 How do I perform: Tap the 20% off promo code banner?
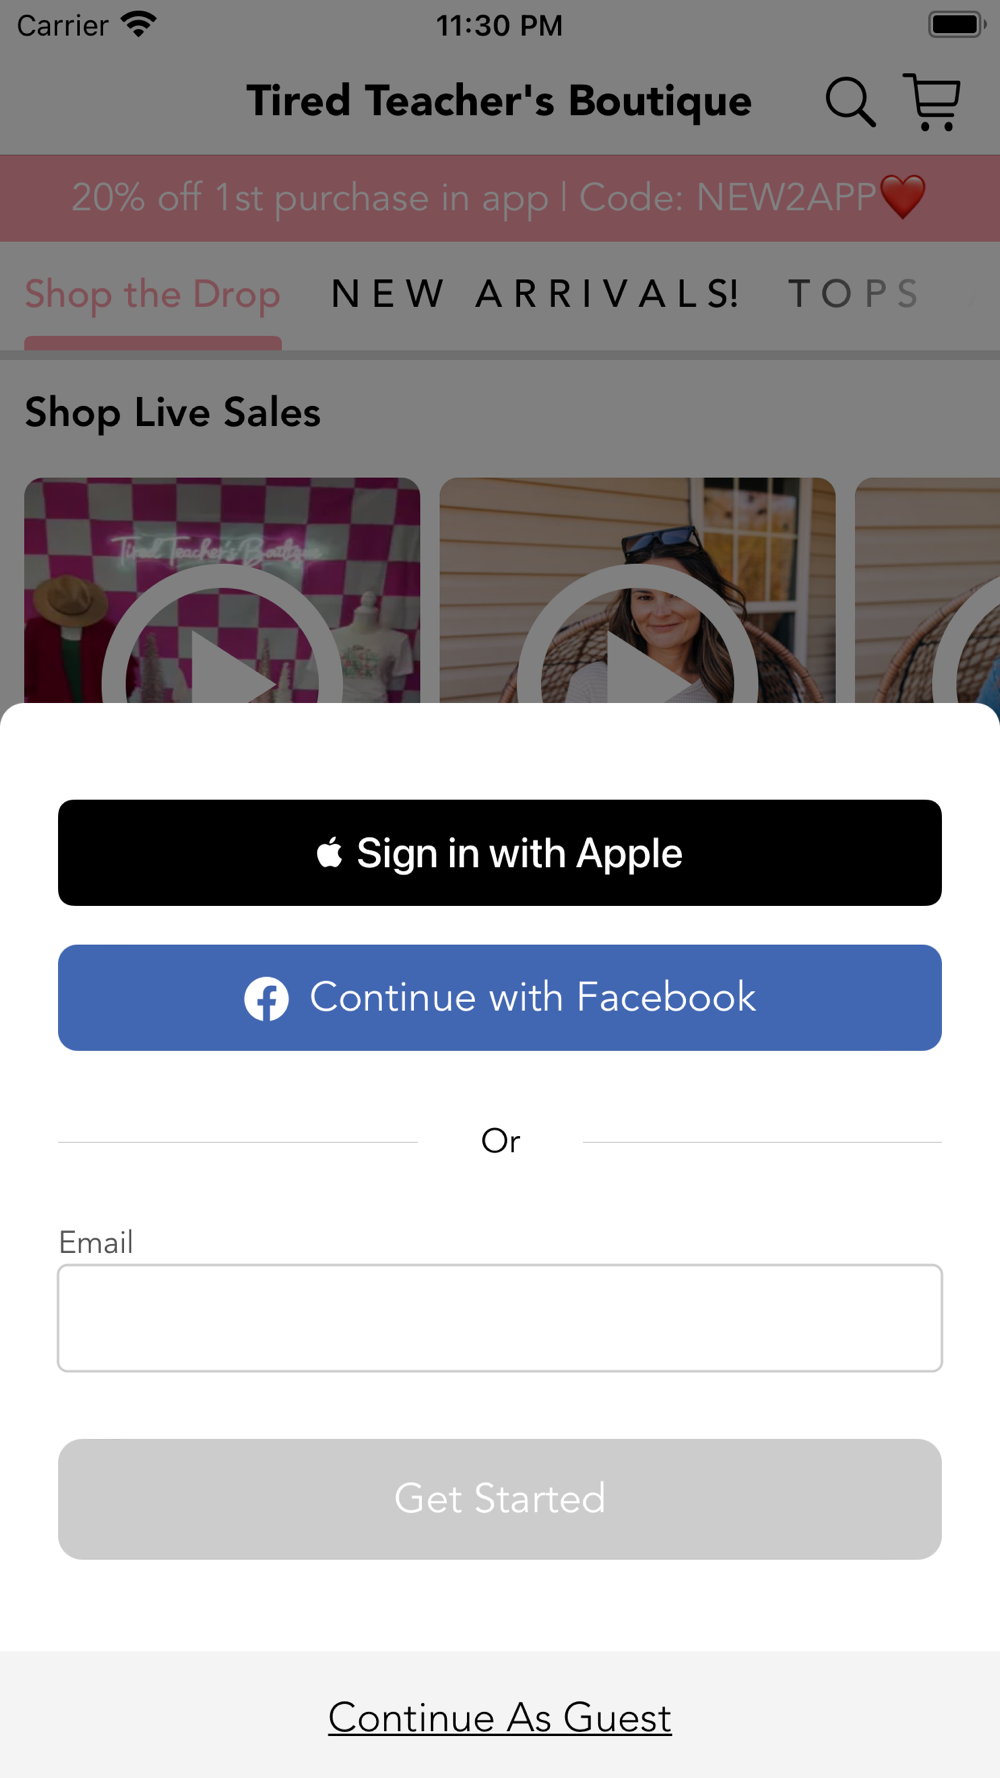point(500,198)
